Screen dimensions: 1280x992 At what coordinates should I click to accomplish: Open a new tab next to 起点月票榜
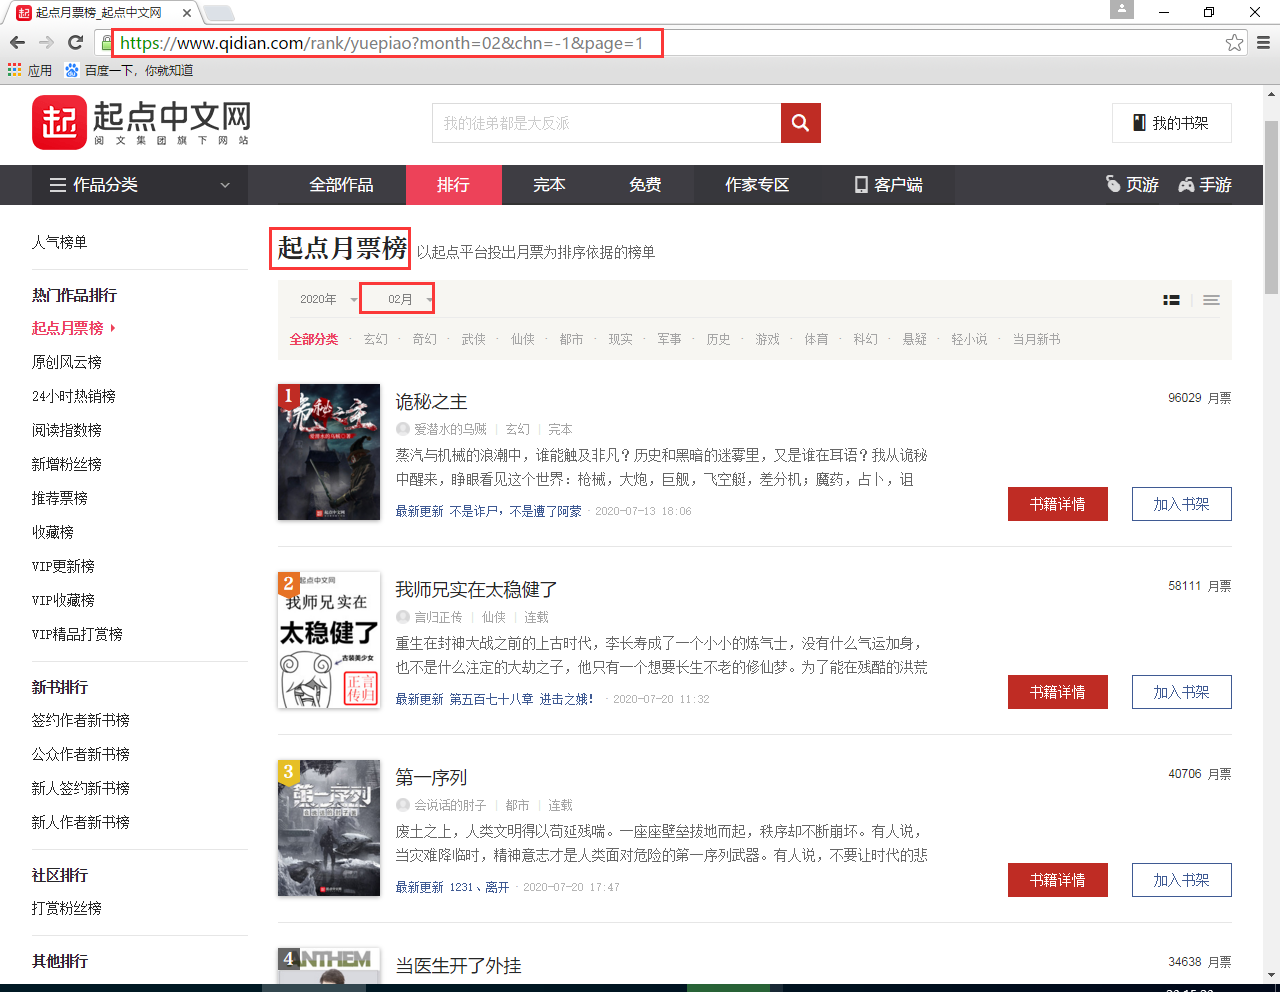(x=219, y=13)
